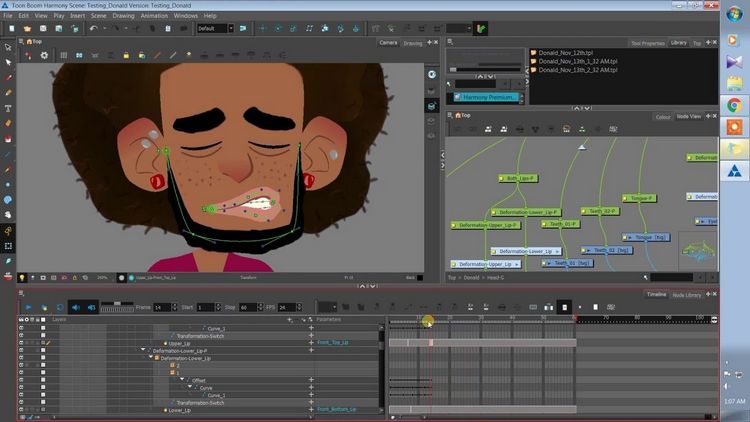Select the Harmony Premium library folder
Viewport: 750px width, 422px height.
pyautogui.click(x=485, y=97)
